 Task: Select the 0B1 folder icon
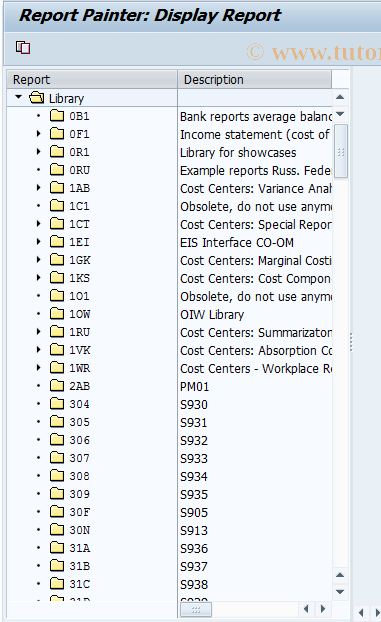coord(57,116)
